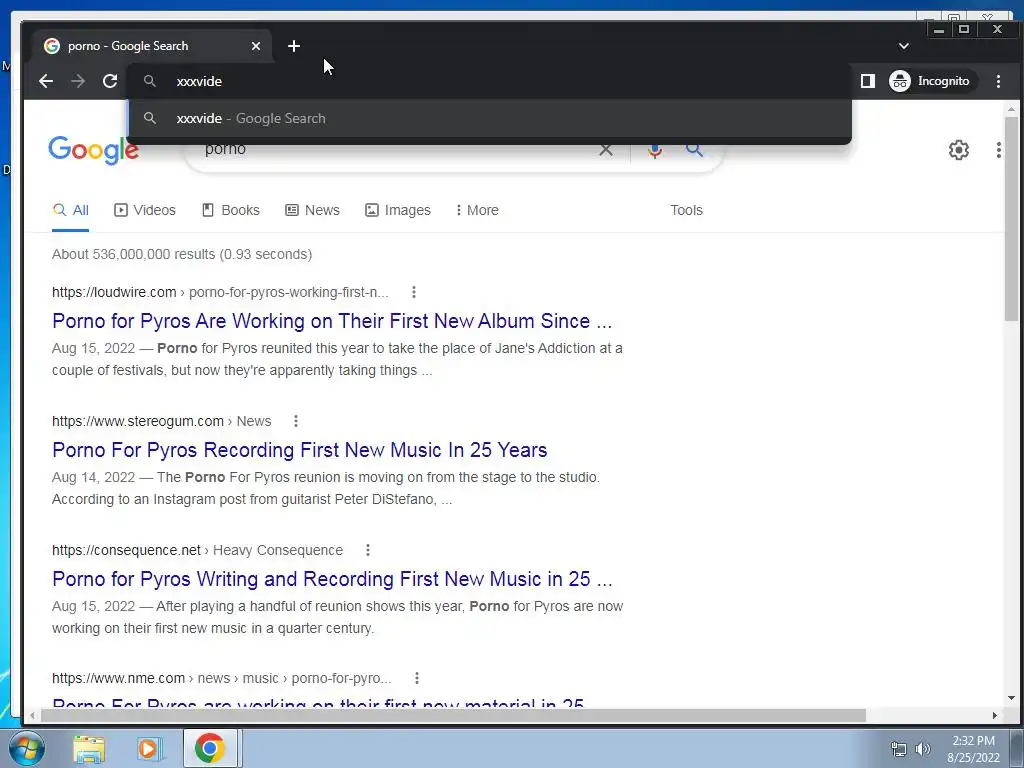Switch to the Books tab
This screenshot has width=1024, height=768.
[231, 210]
